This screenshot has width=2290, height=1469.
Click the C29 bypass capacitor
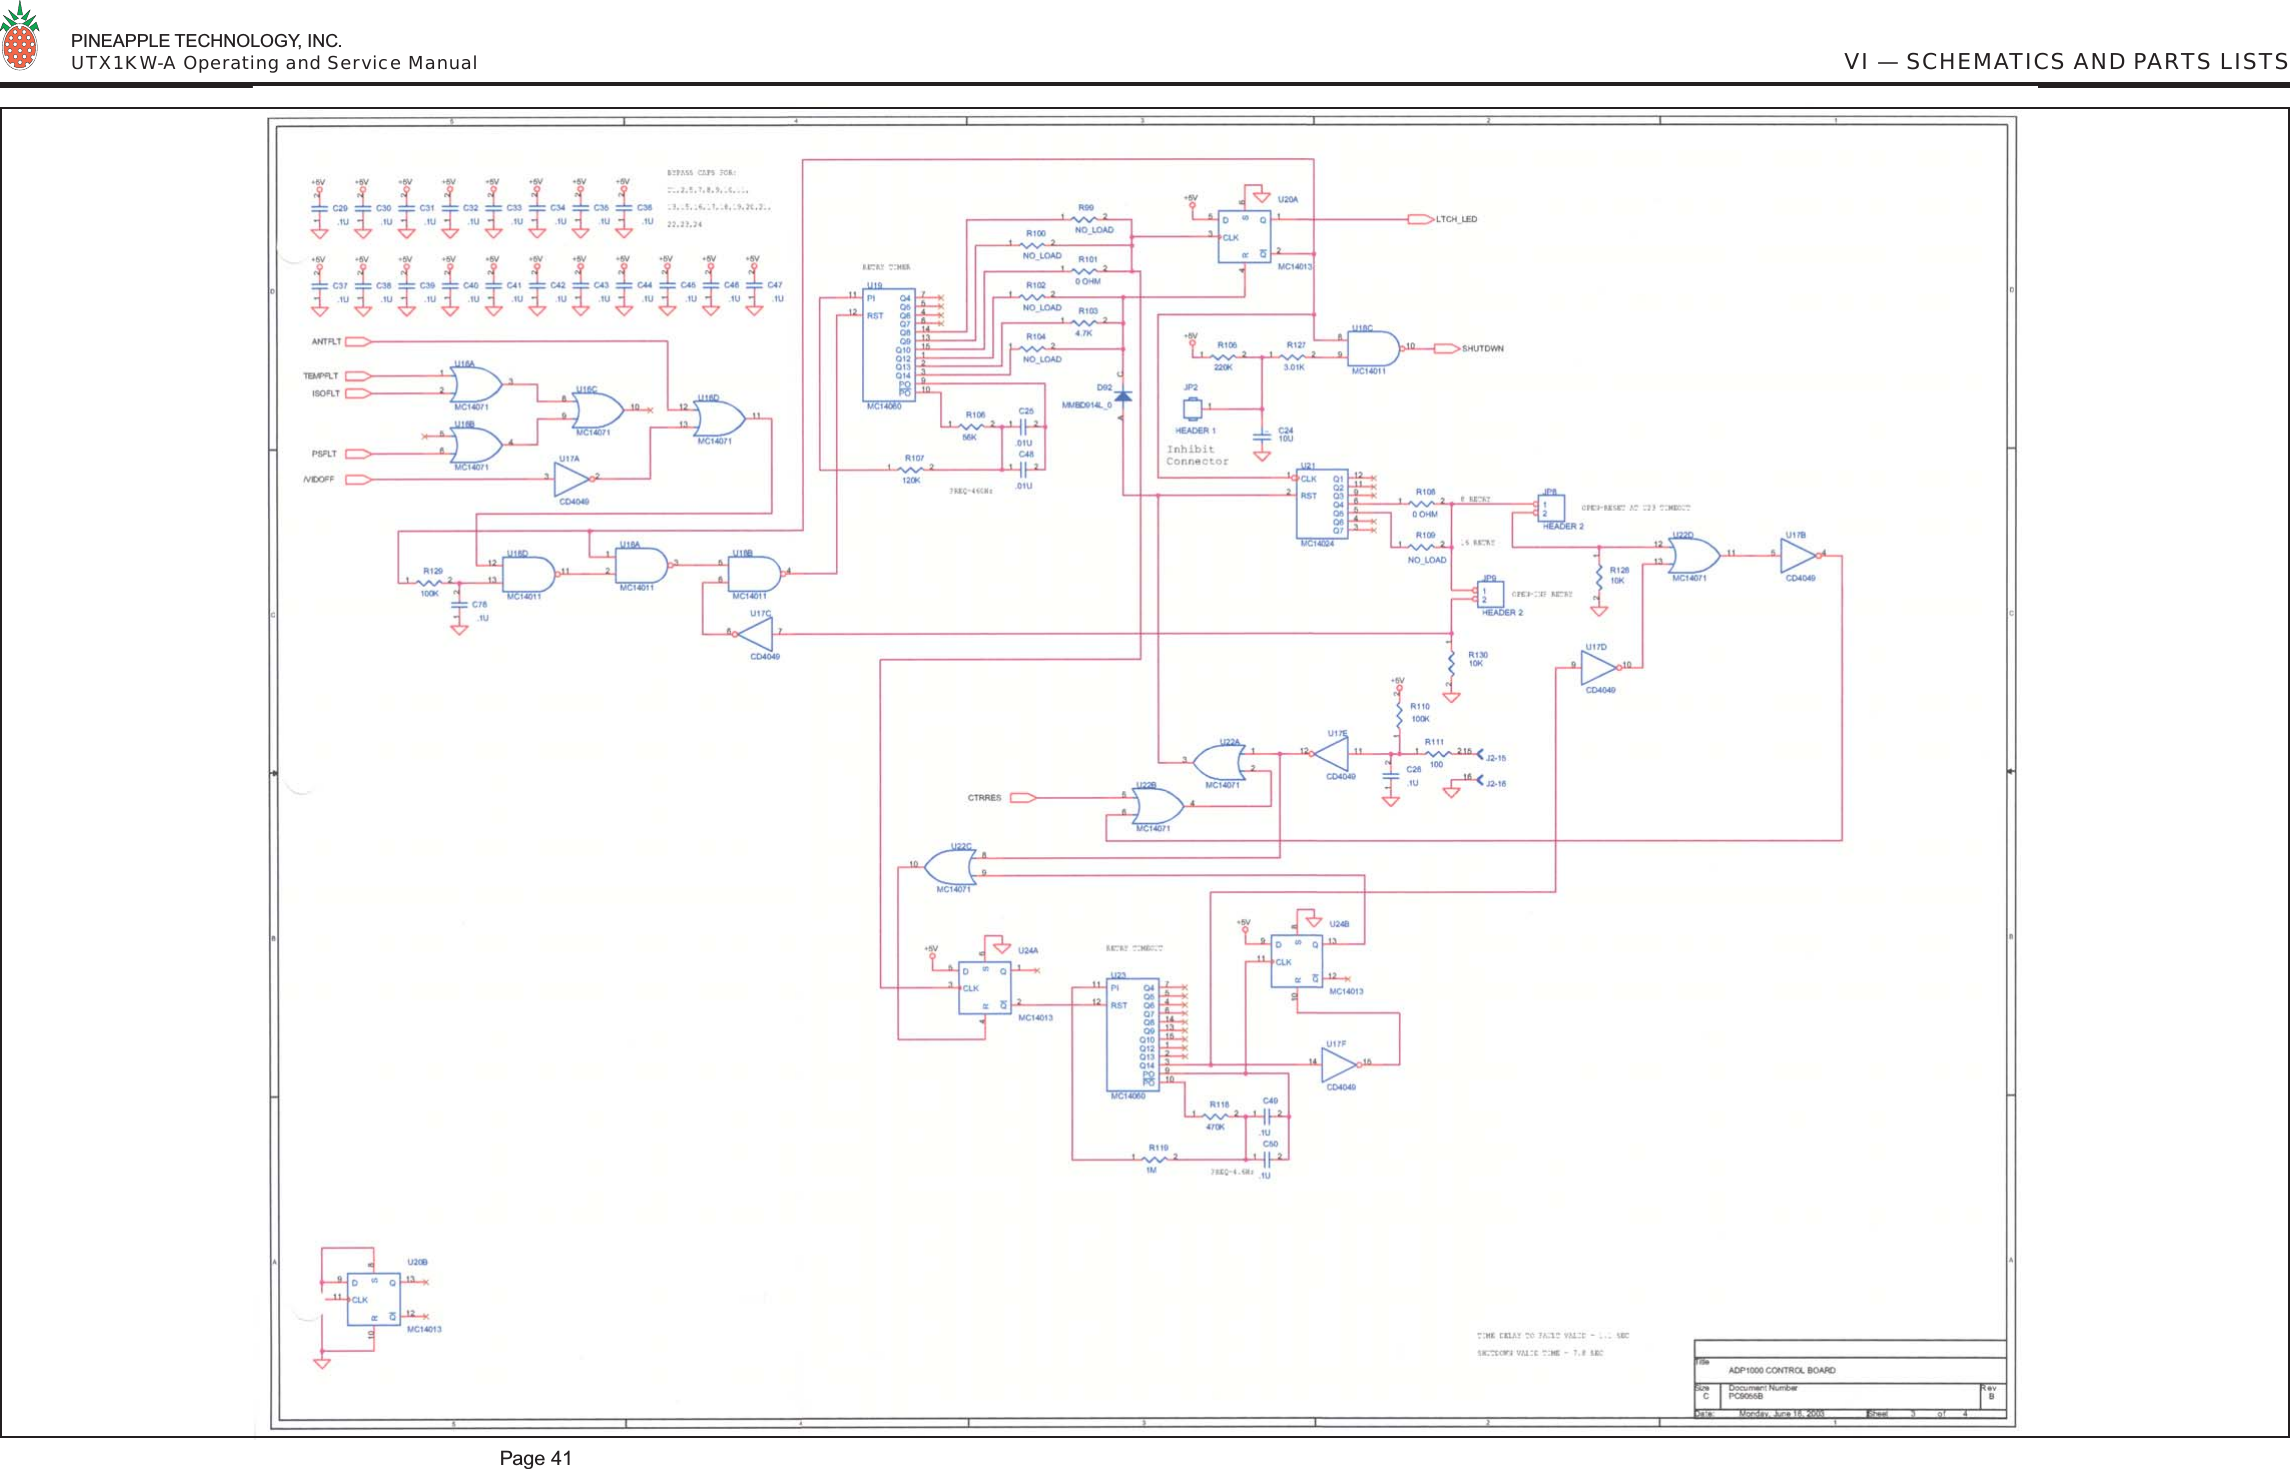point(320,209)
